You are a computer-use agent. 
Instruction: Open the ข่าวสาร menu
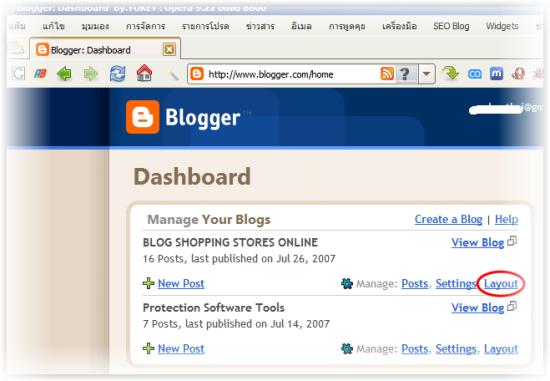point(260,26)
